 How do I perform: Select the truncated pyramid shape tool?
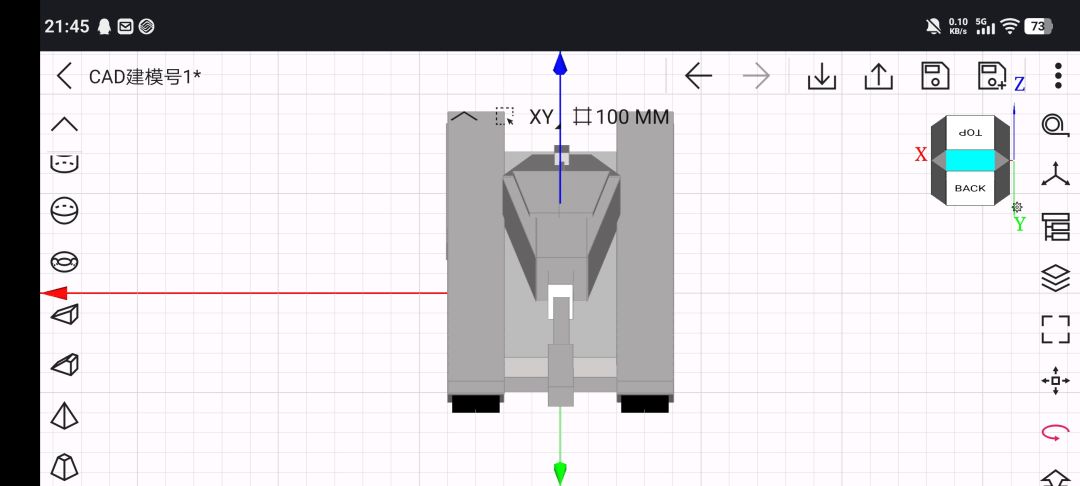[65, 467]
